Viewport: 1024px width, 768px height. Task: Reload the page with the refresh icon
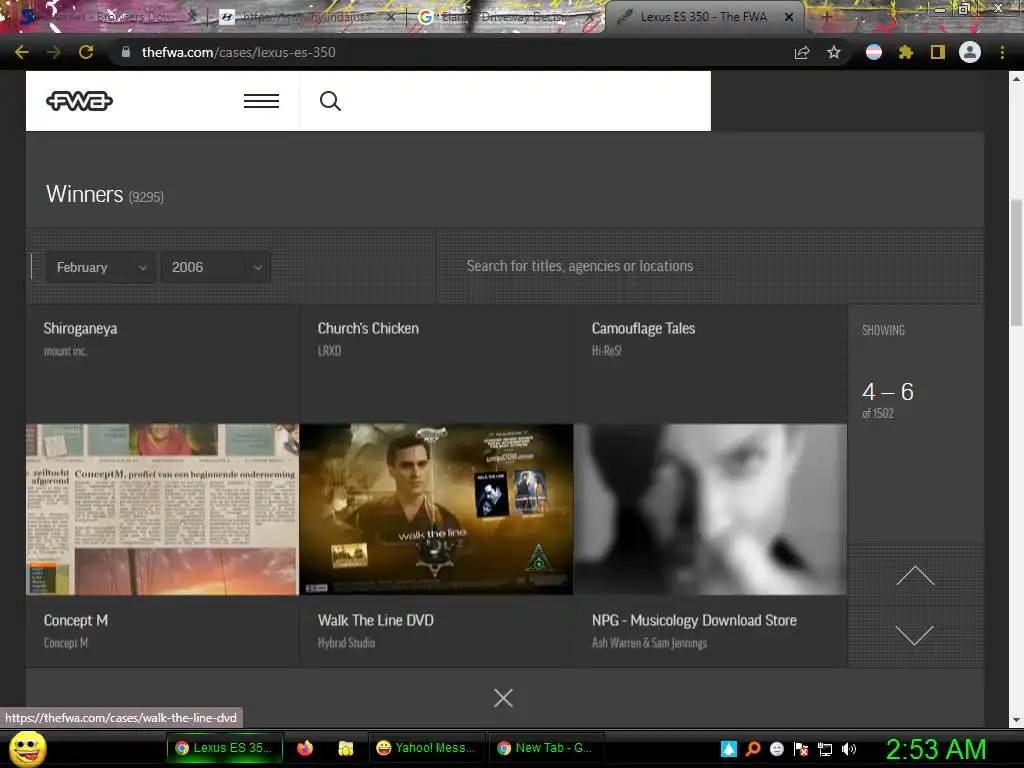pos(86,52)
